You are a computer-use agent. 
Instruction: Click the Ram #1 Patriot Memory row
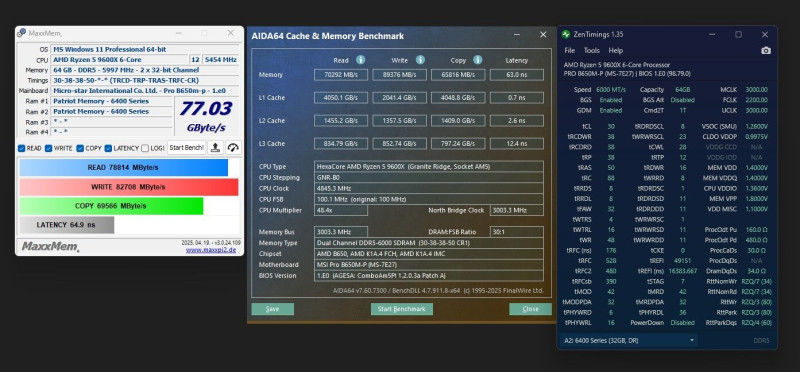pos(112,101)
